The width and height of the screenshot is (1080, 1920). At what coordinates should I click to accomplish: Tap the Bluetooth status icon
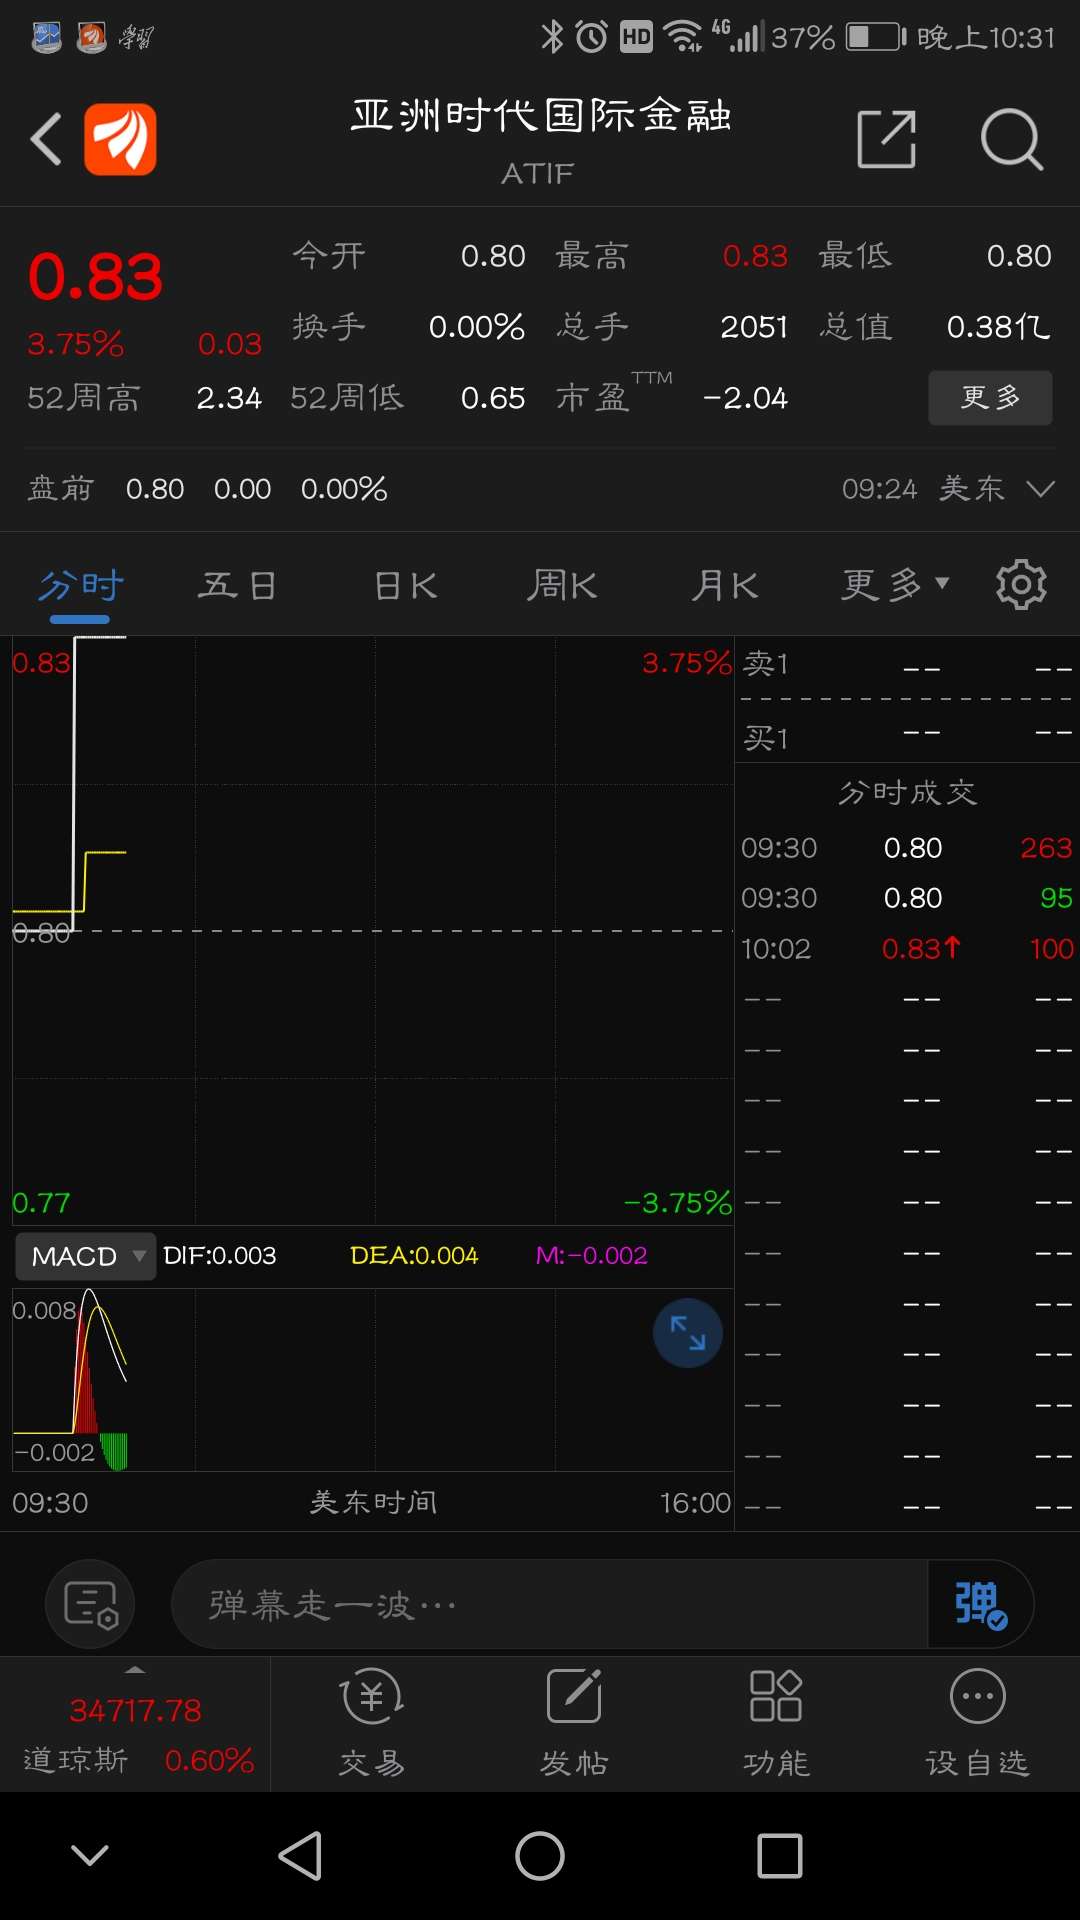[552, 38]
